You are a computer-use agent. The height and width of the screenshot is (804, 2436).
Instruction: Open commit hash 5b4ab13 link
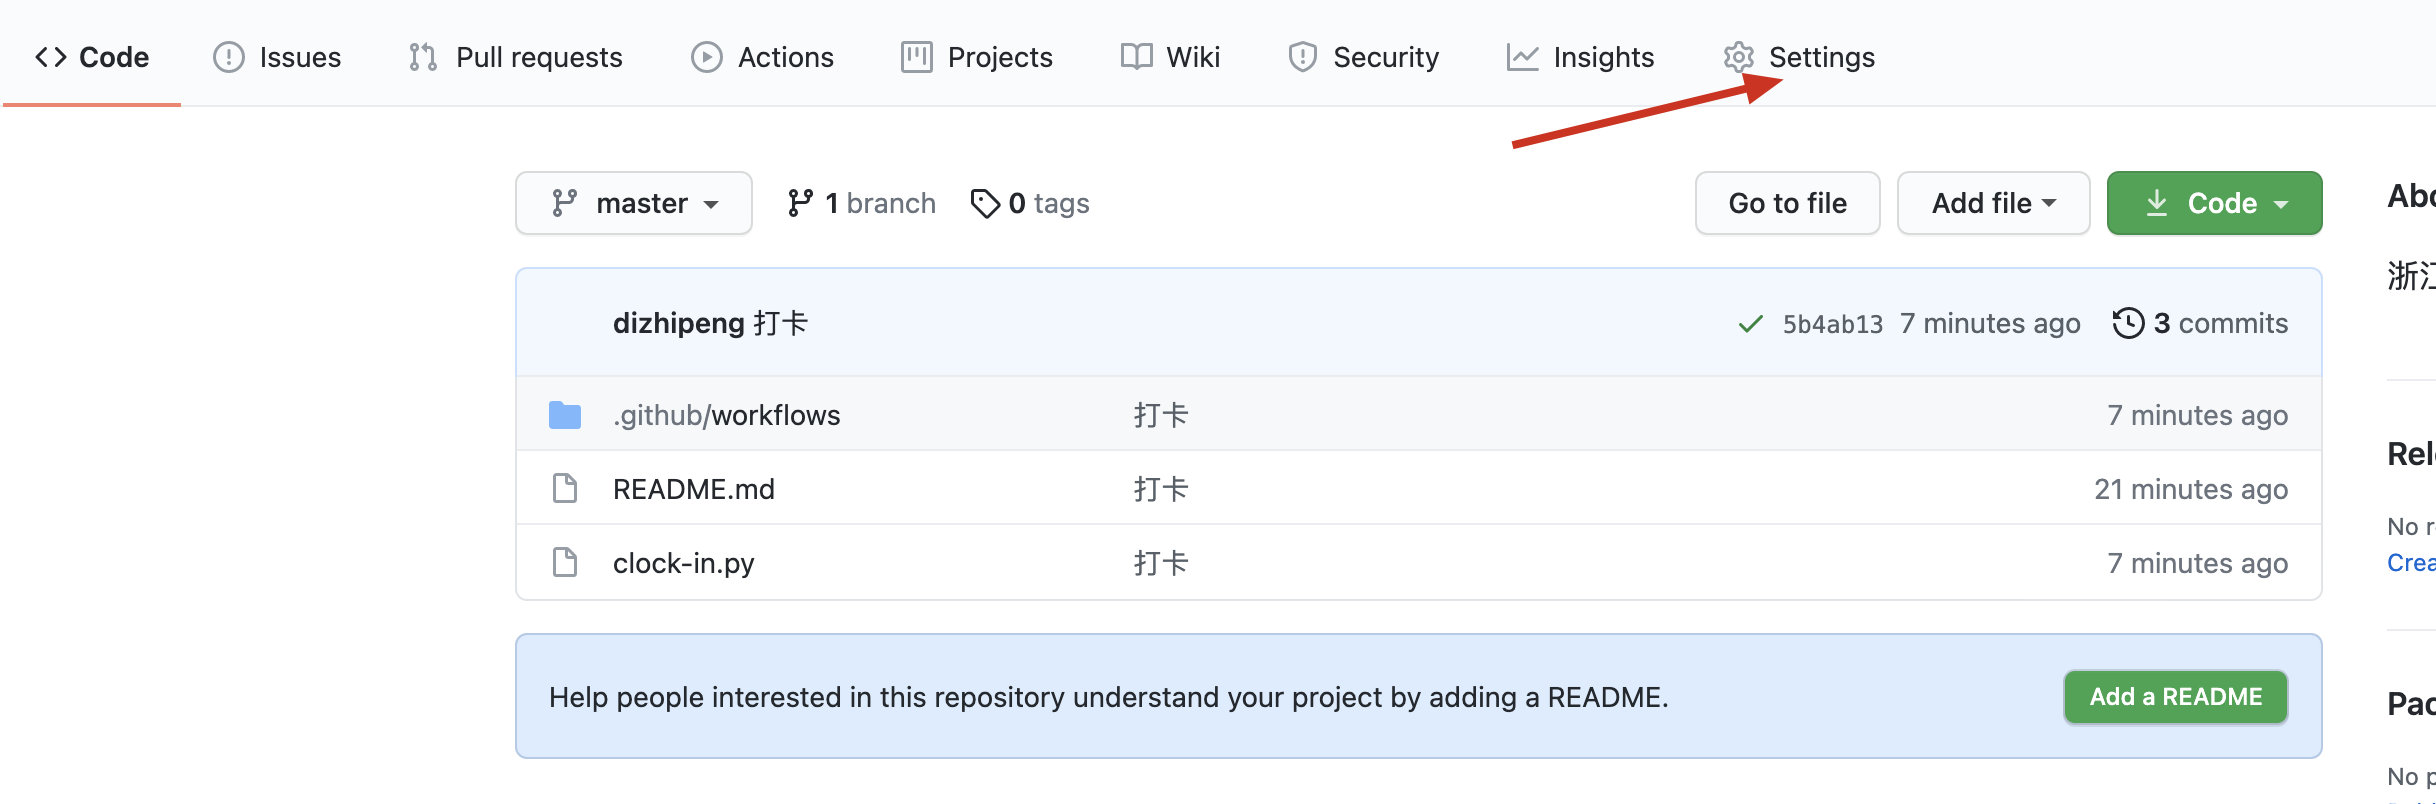click(1832, 324)
